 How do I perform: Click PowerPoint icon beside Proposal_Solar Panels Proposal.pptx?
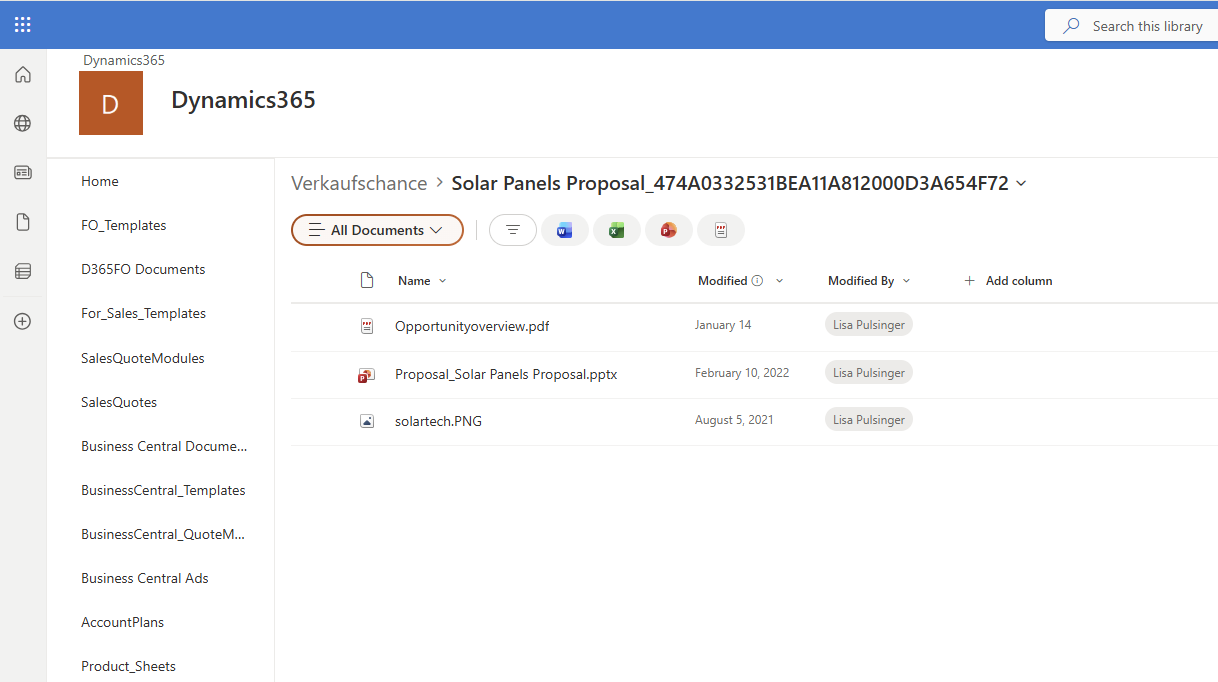[x=366, y=375]
